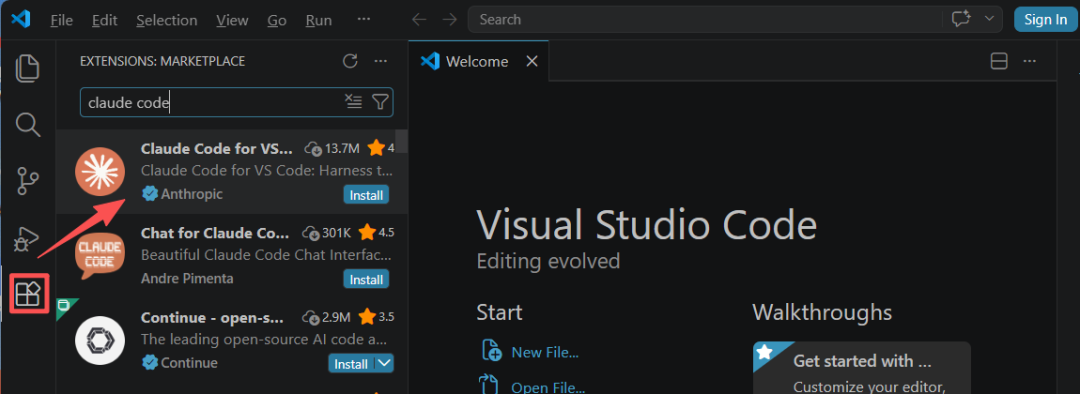Click the 'Continue - open-s...' extension title
The width and height of the screenshot is (1080, 394).
click(212, 318)
